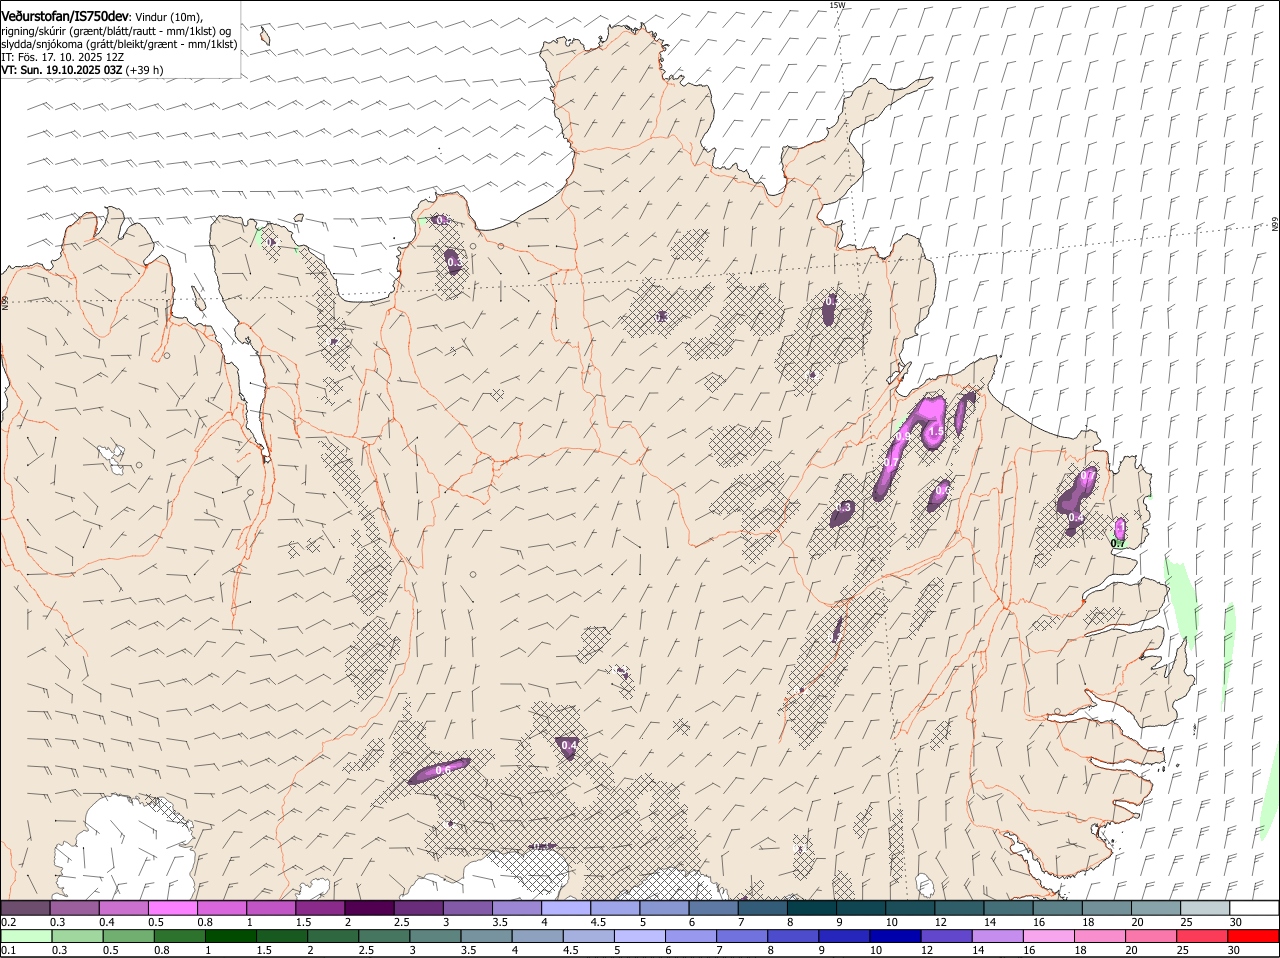The image size is (1280, 958).
Task: Click the N99 label on the left map edge
Action: (x=5, y=301)
